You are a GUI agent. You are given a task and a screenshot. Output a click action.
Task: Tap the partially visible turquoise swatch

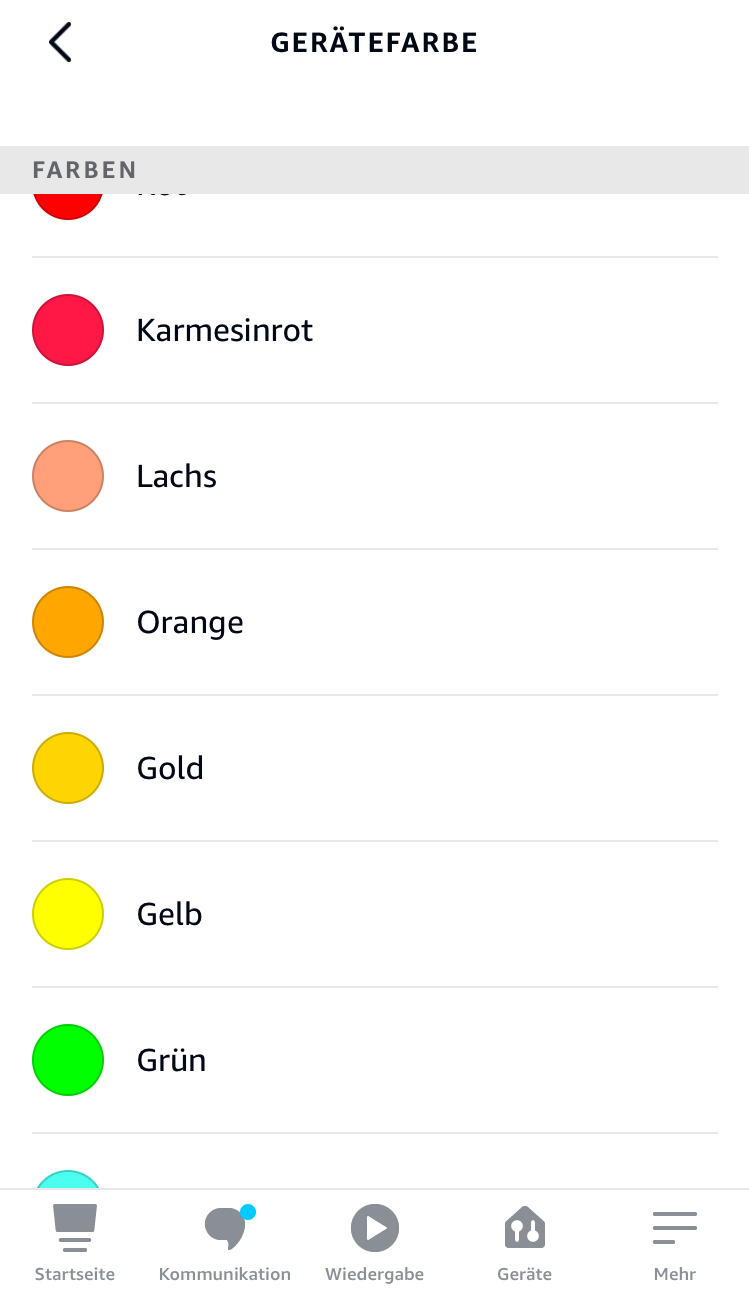[68, 1179]
